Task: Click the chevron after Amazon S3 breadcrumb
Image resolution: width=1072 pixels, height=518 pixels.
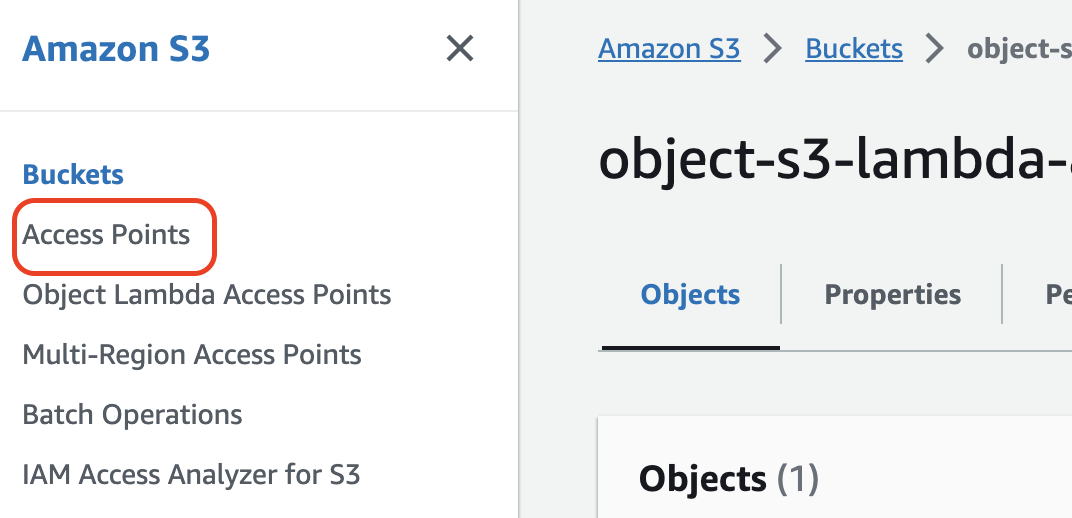Action: (x=773, y=48)
